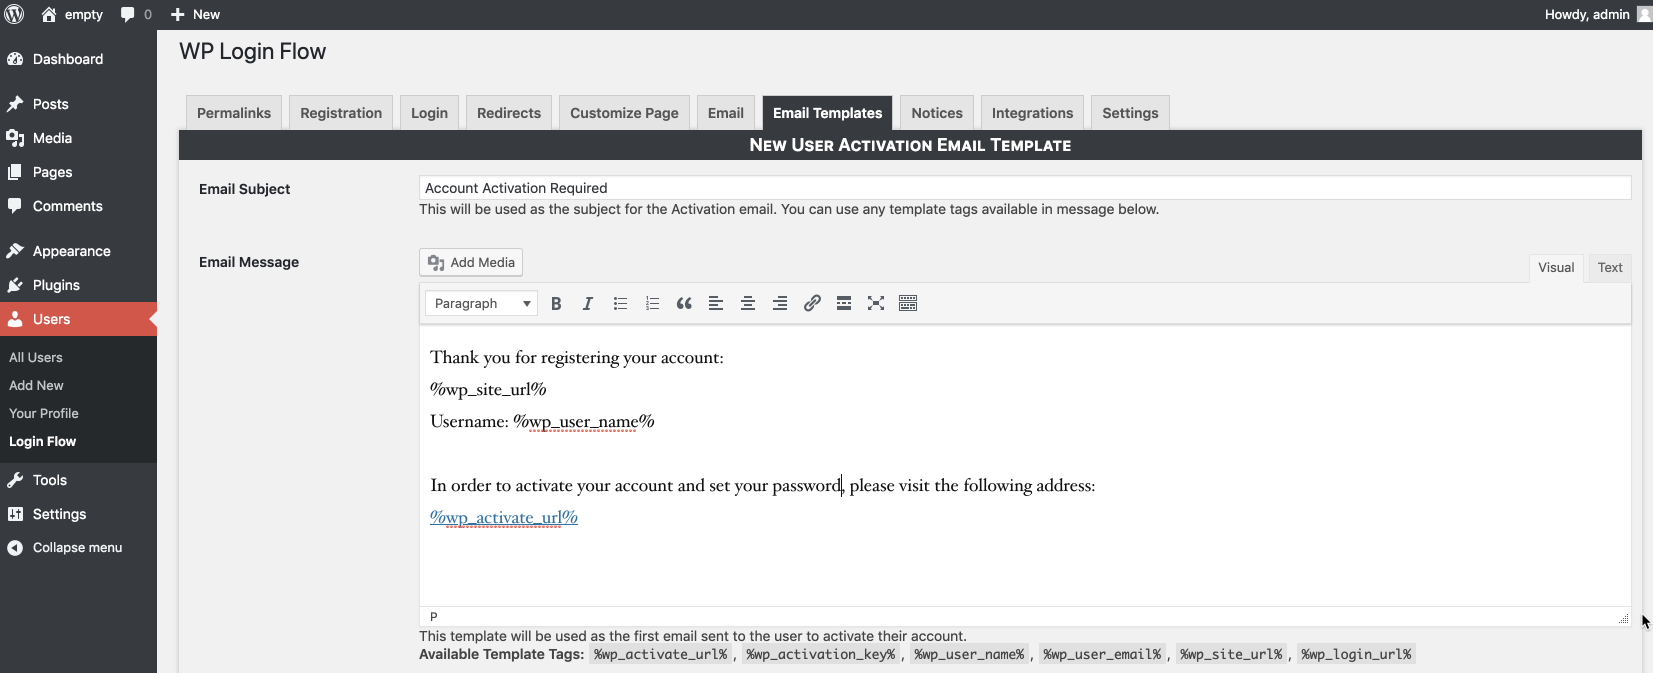Switch editor to Visual mode
The width and height of the screenshot is (1653, 673).
click(1556, 267)
